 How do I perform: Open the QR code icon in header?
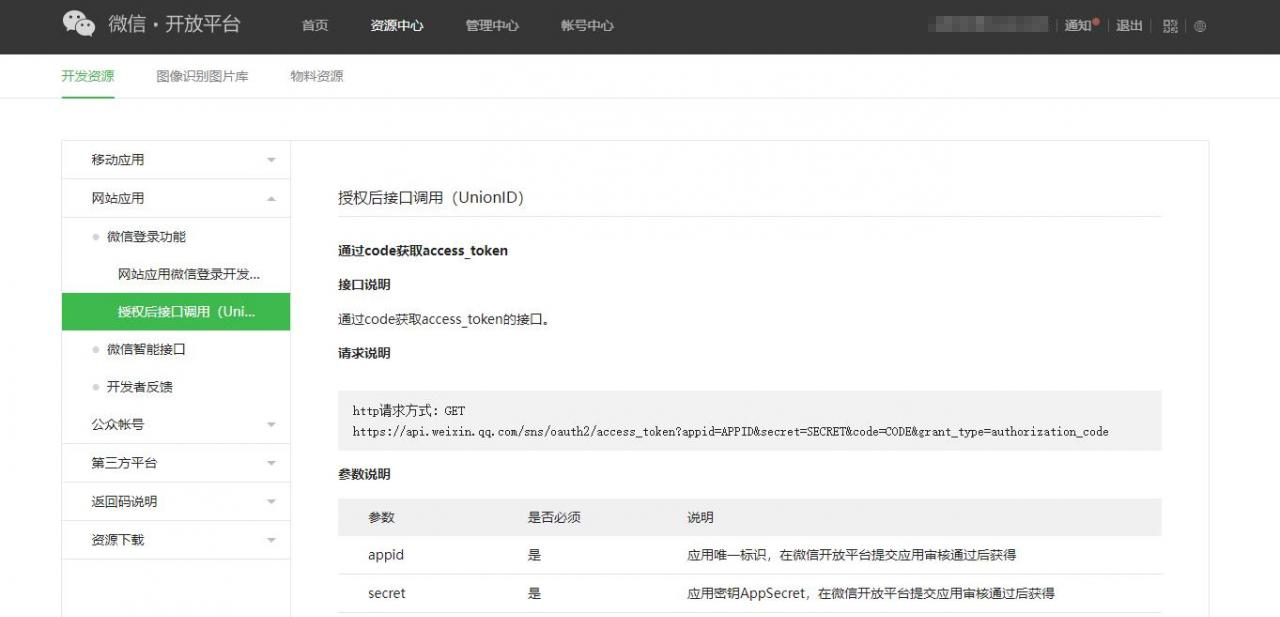1170,26
